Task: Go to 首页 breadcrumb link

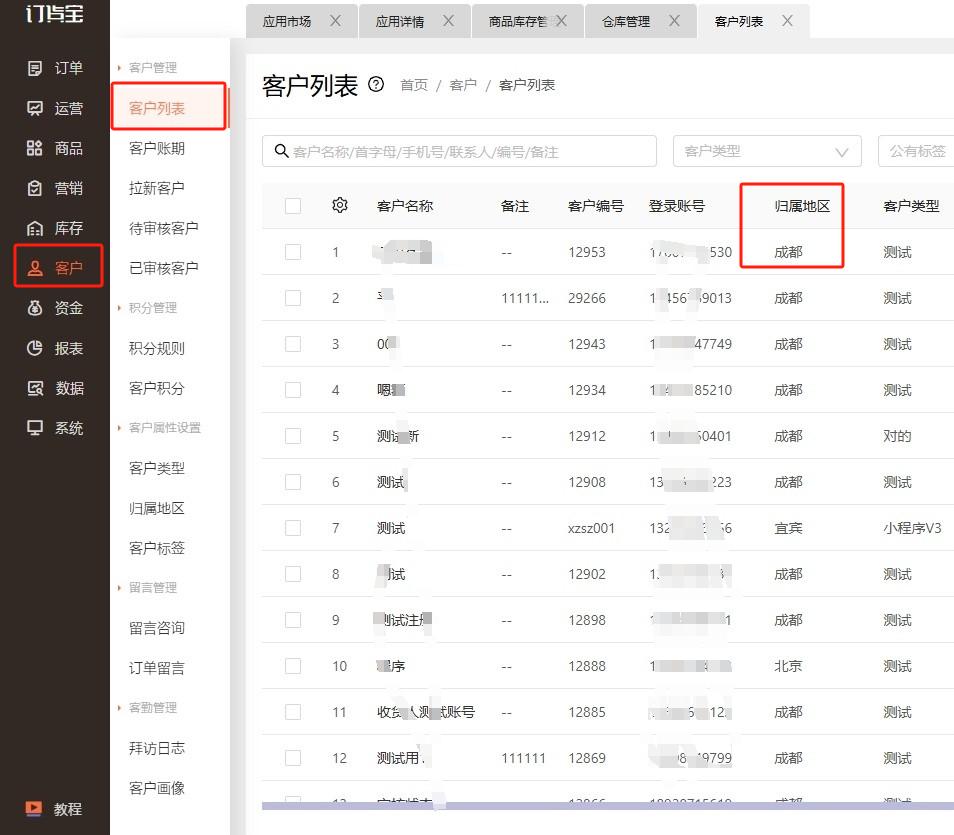Action: (414, 85)
